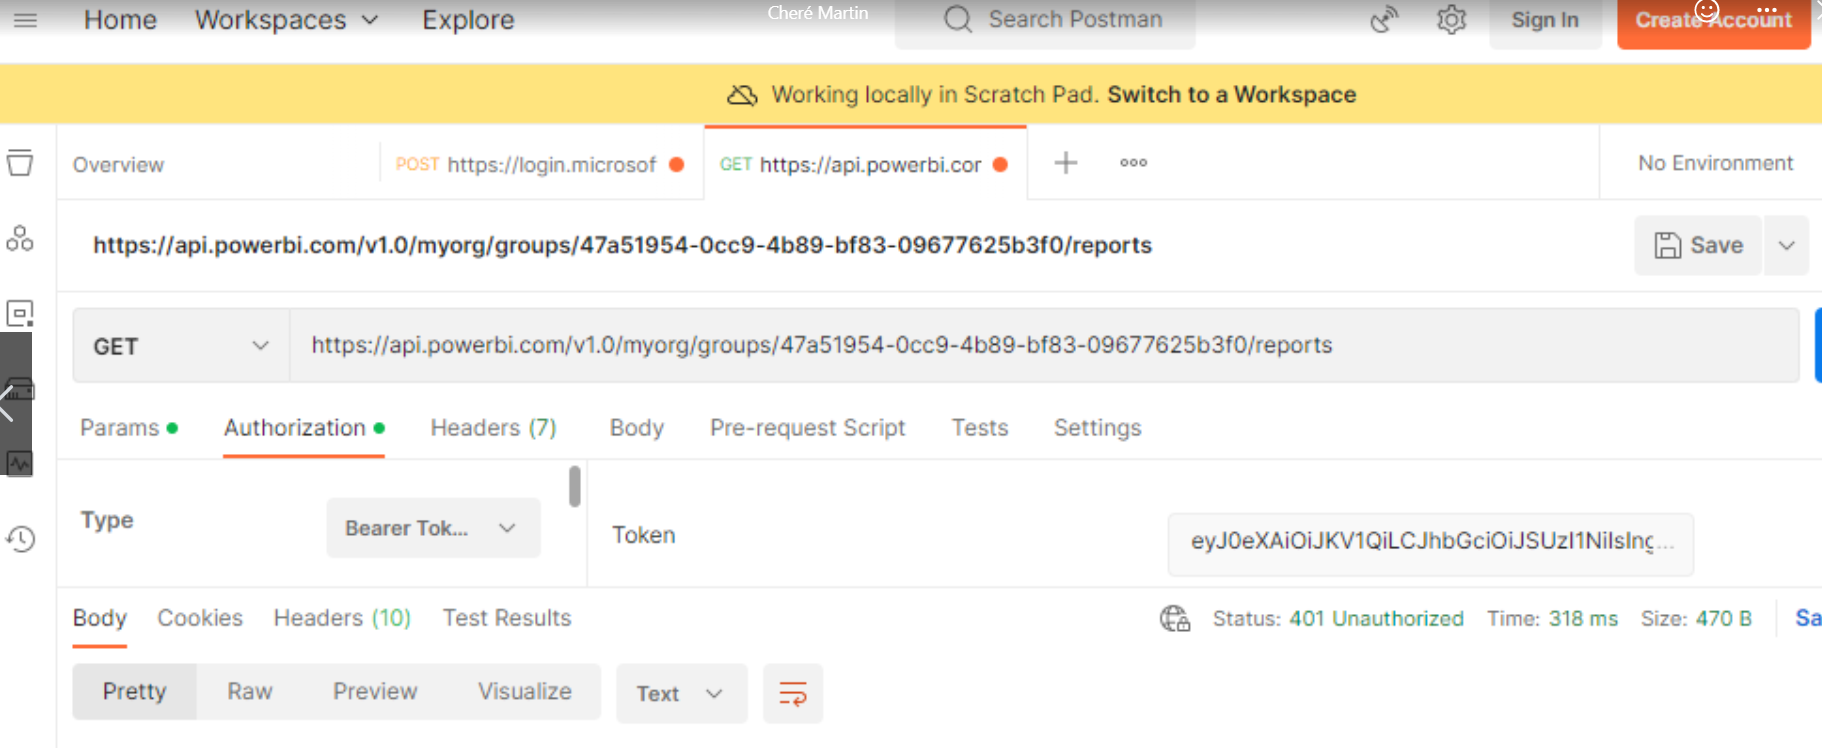Viewport: 1822px width, 748px height.
Task: Go to Home
Action: click(x=120, y=20)
